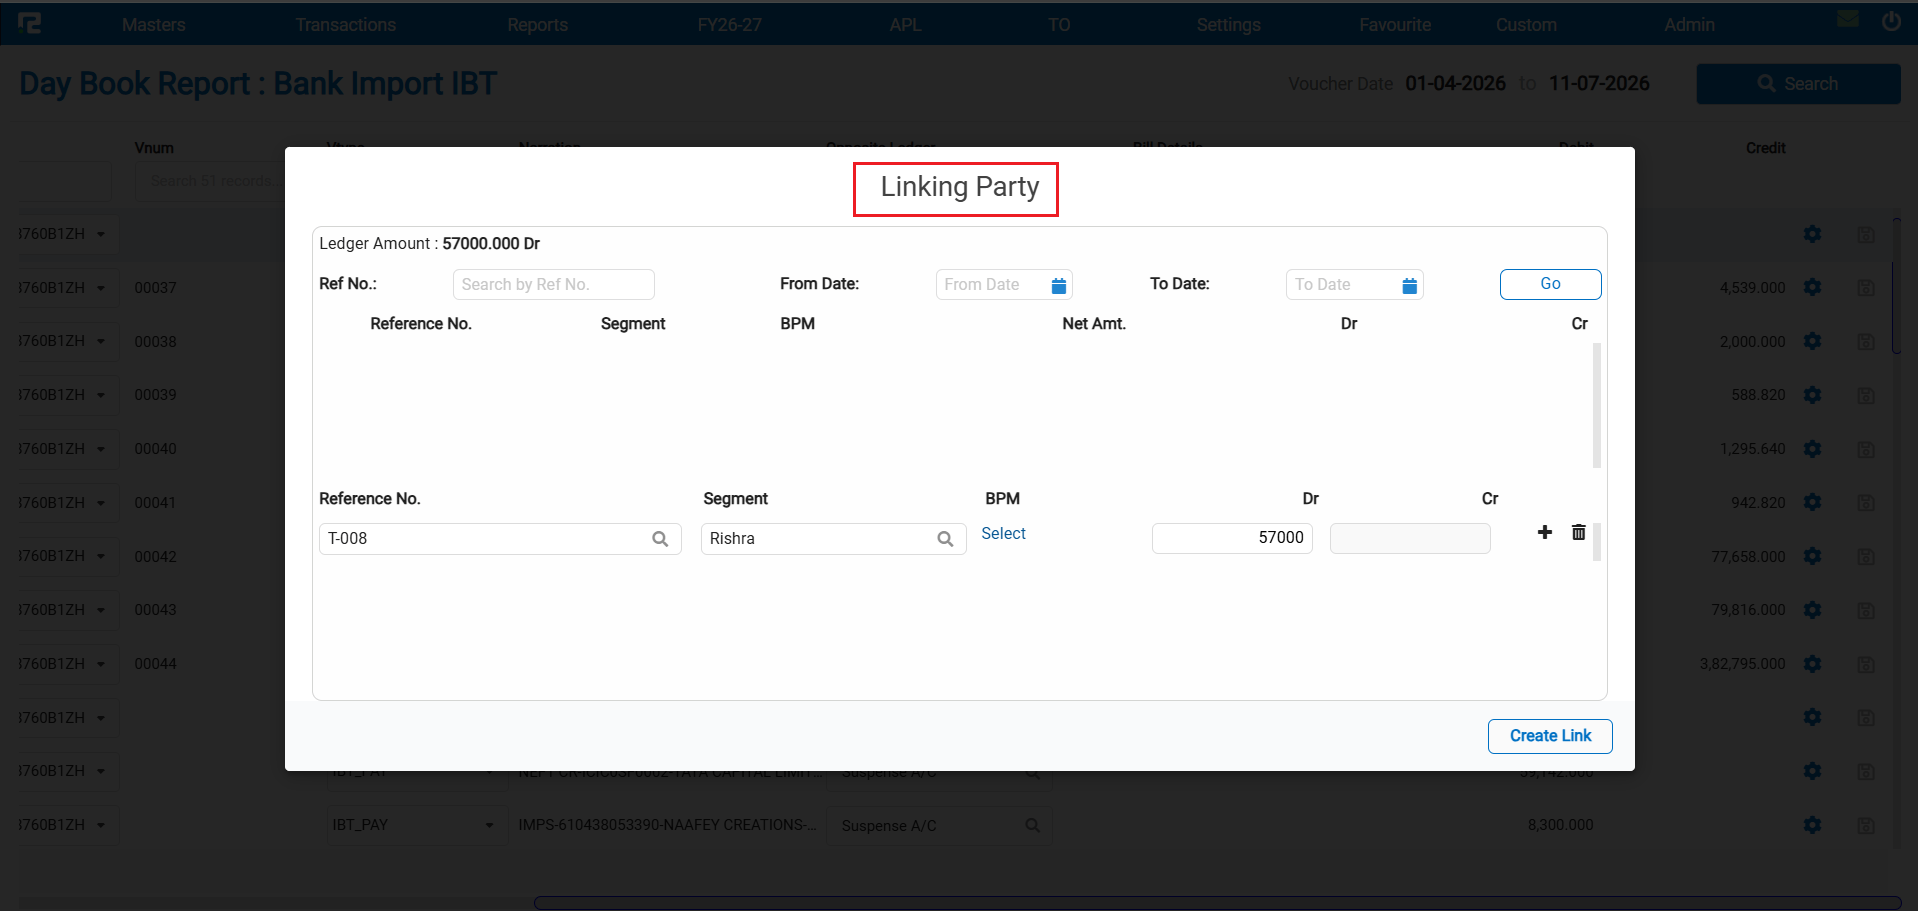Click the Create Link button
Screen dimensions: 1918x911
click(x=1550, y=736)
